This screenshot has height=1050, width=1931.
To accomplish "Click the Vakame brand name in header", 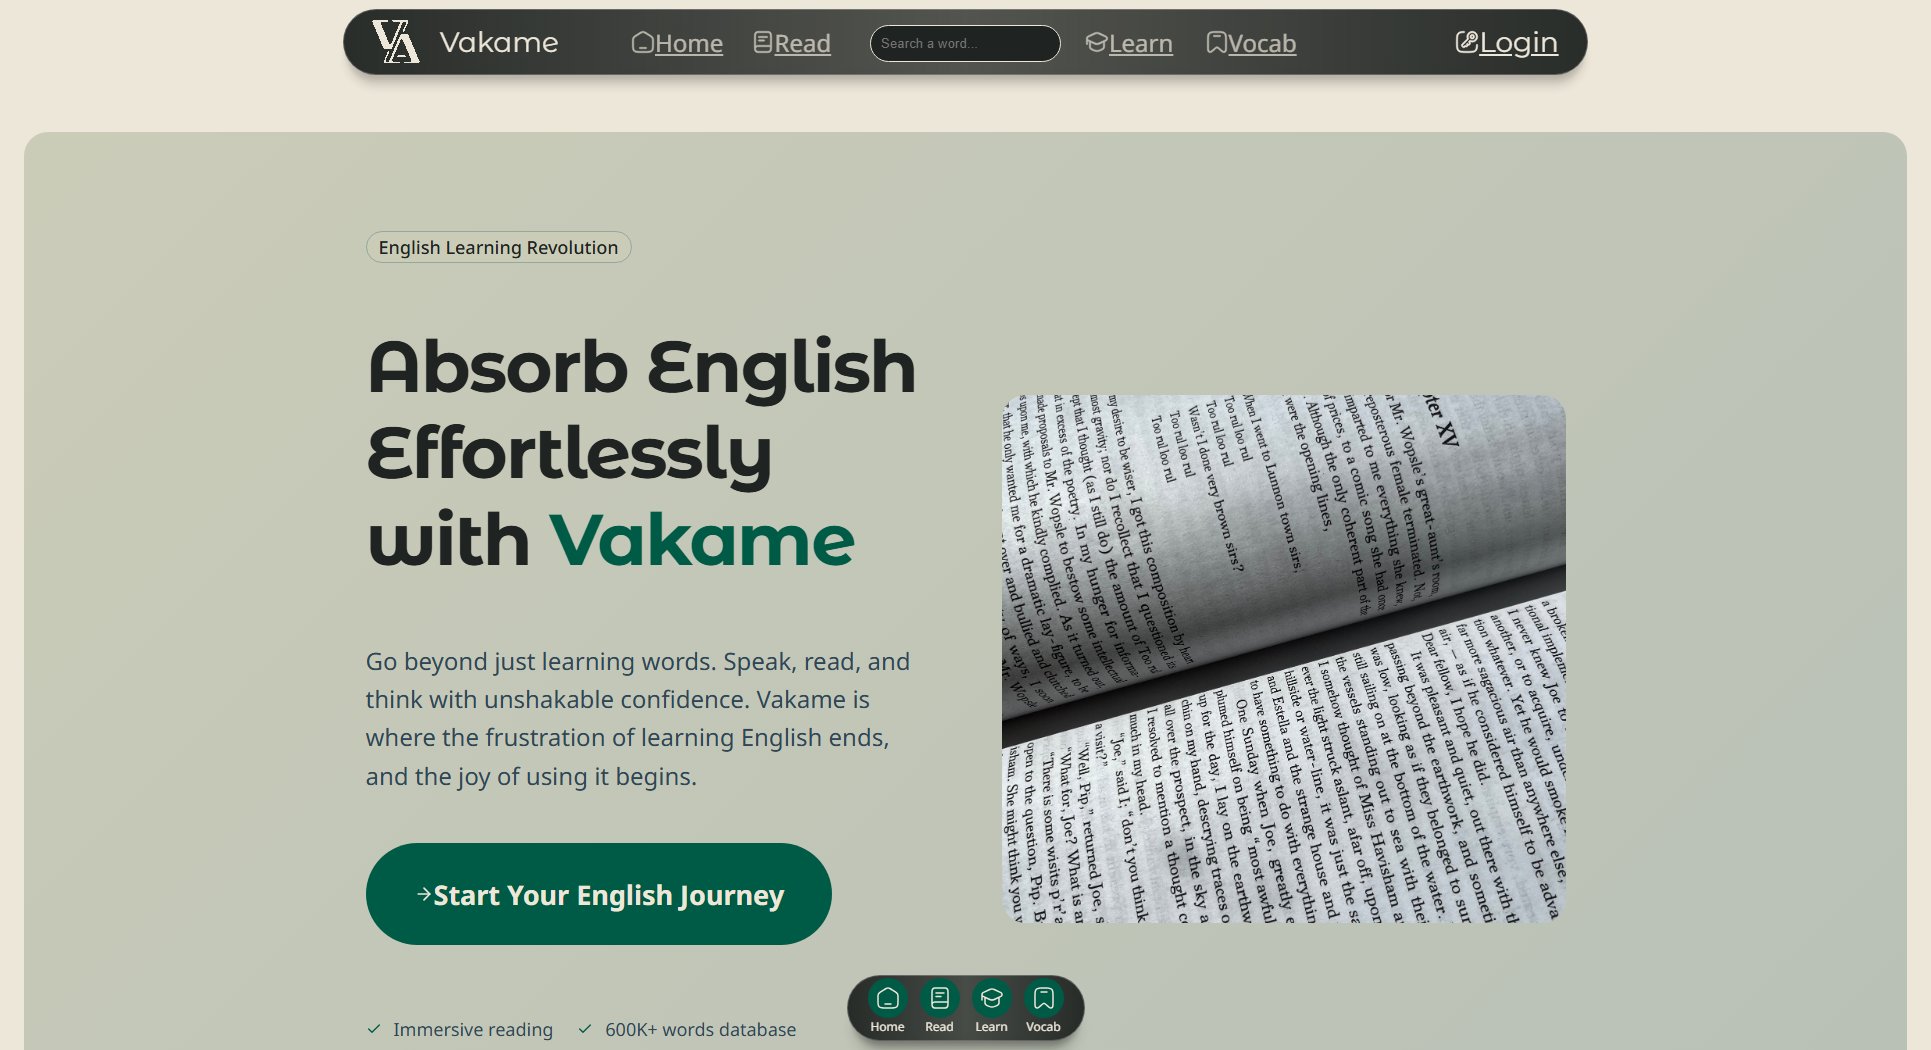I will [x=498, y=42].
